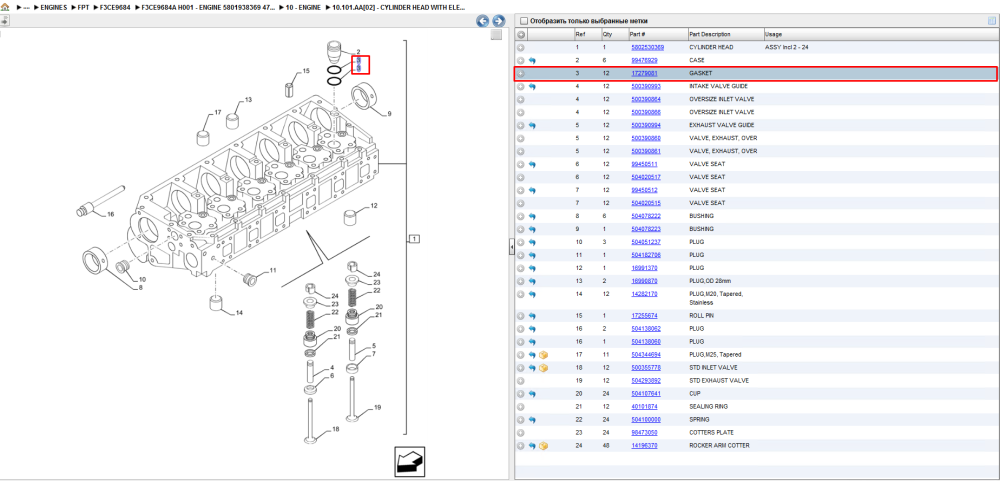Click the blue arrow for EXHAUST VALVE GUIDE
The width and height of the screenshot is (1000, 481).
pos(533,126)
